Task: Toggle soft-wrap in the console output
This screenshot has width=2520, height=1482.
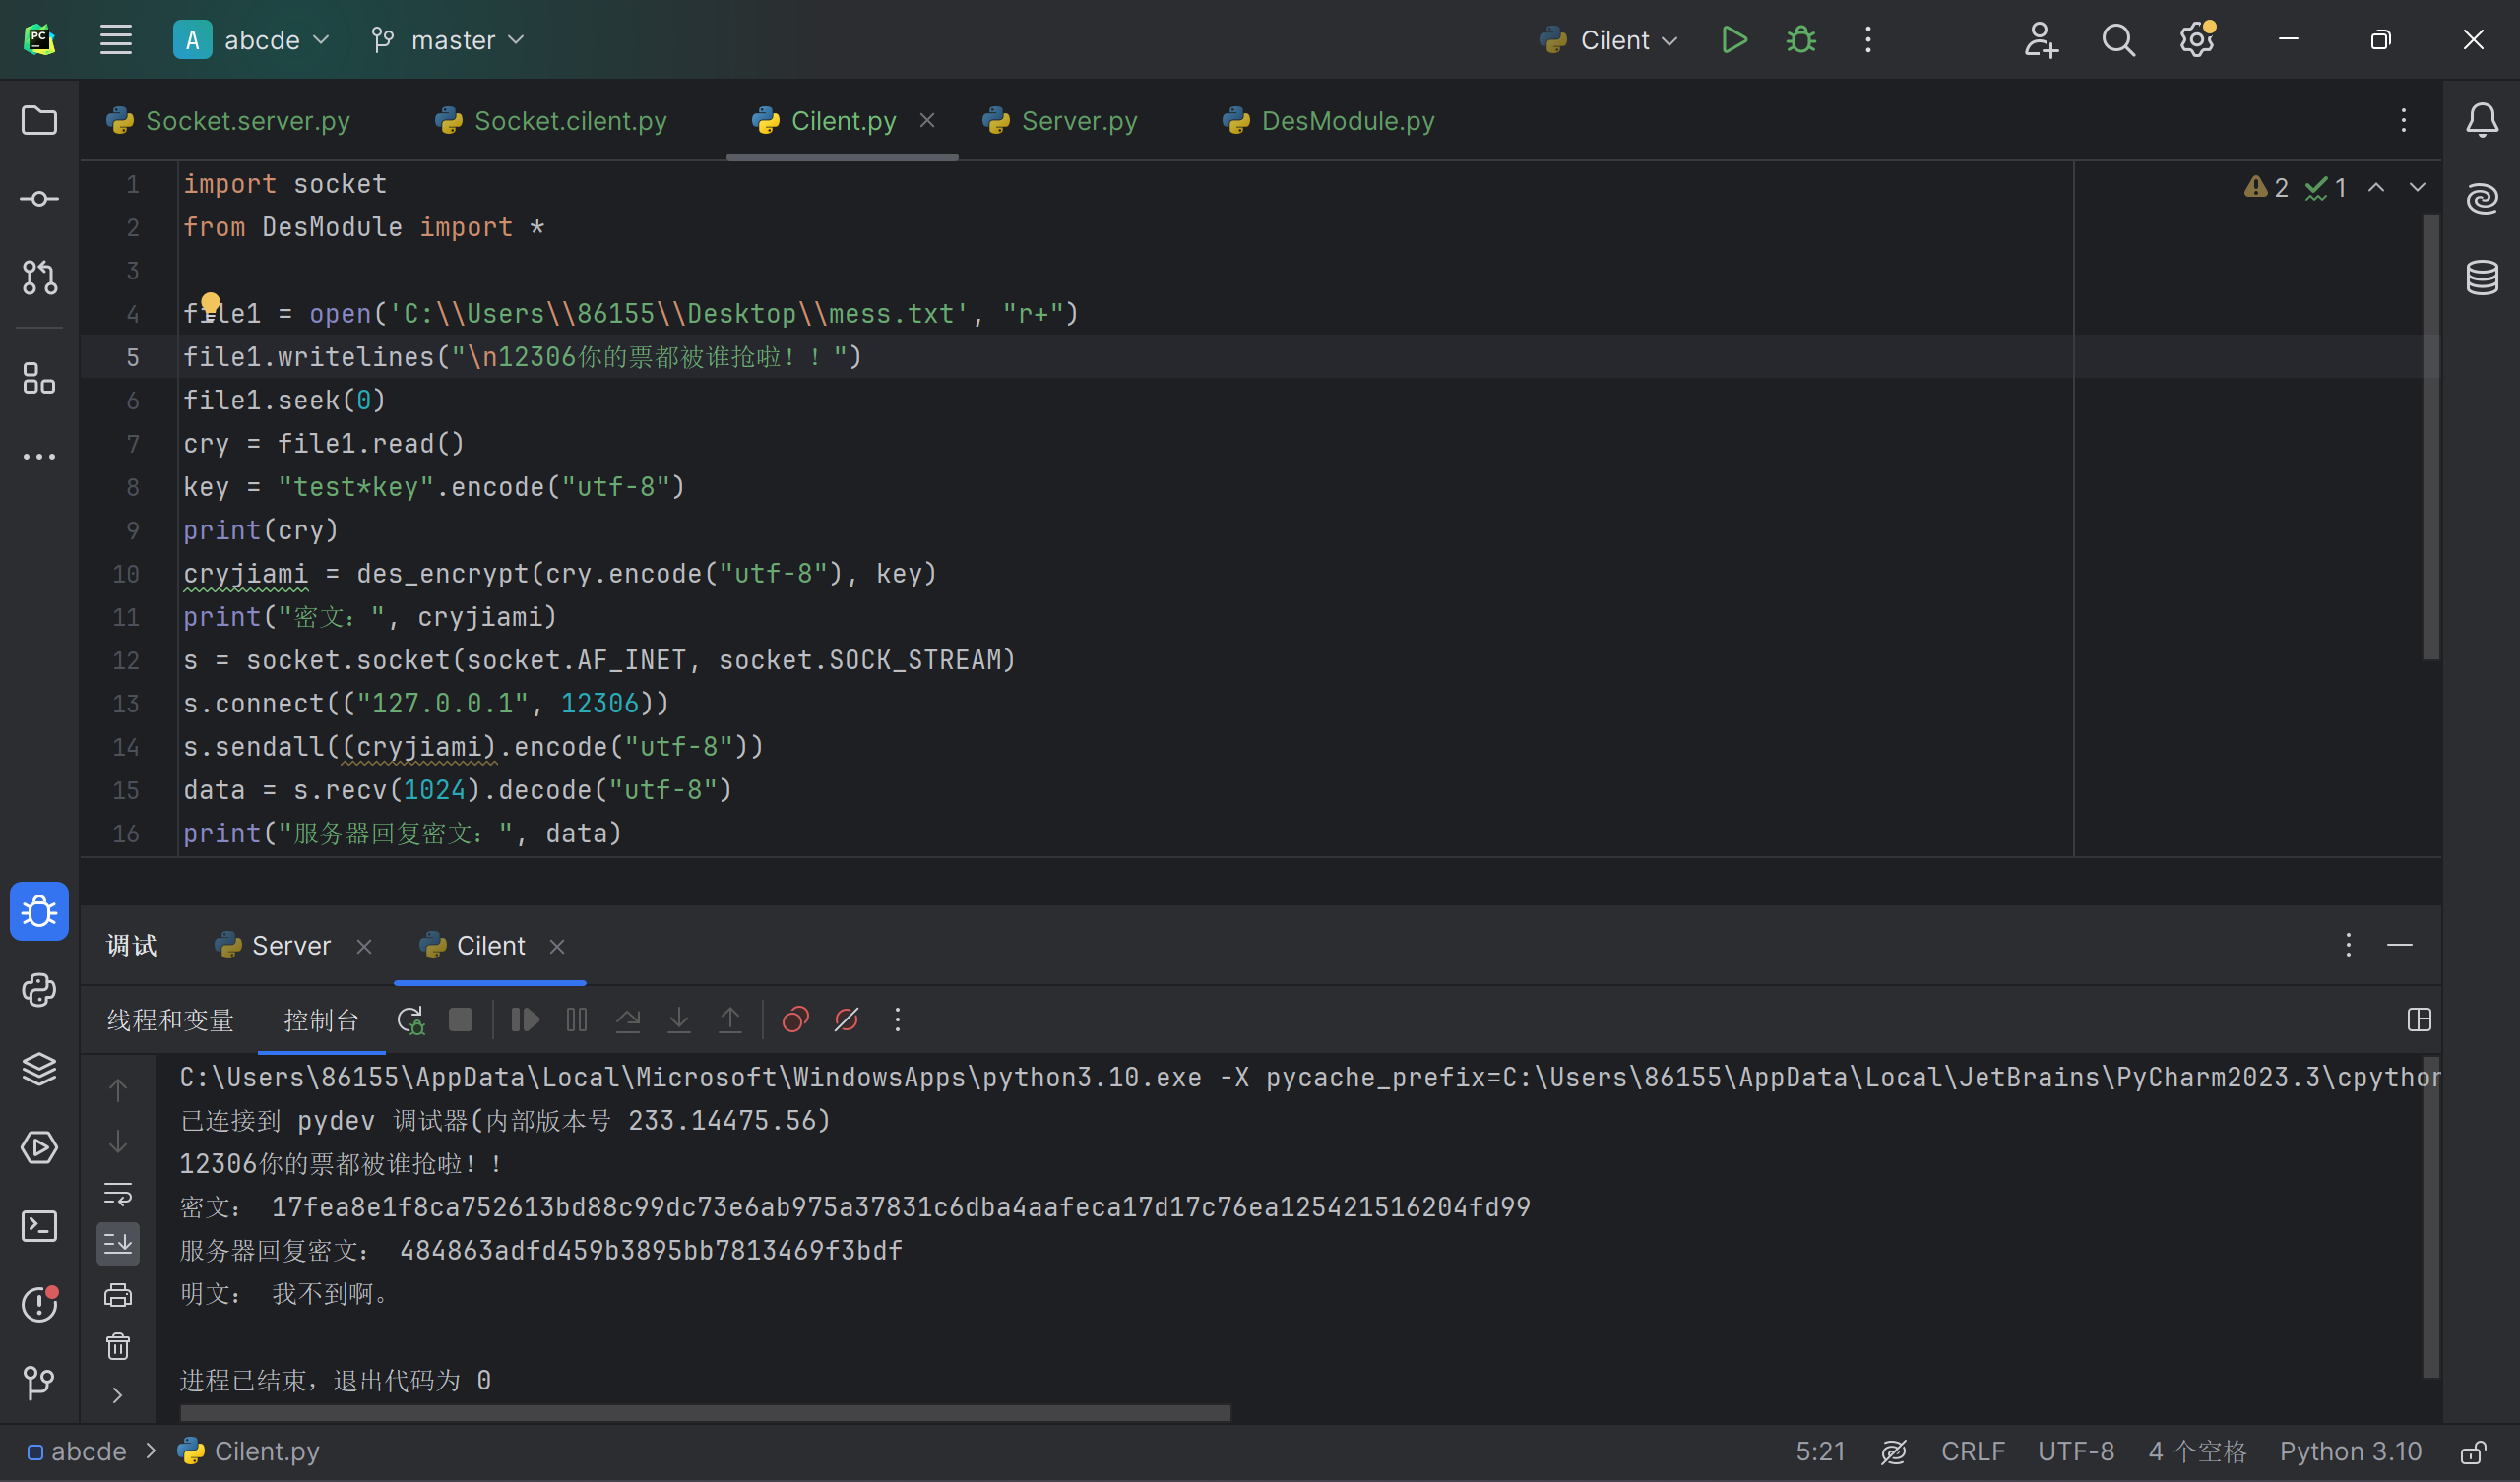Action: (118, 1193)
